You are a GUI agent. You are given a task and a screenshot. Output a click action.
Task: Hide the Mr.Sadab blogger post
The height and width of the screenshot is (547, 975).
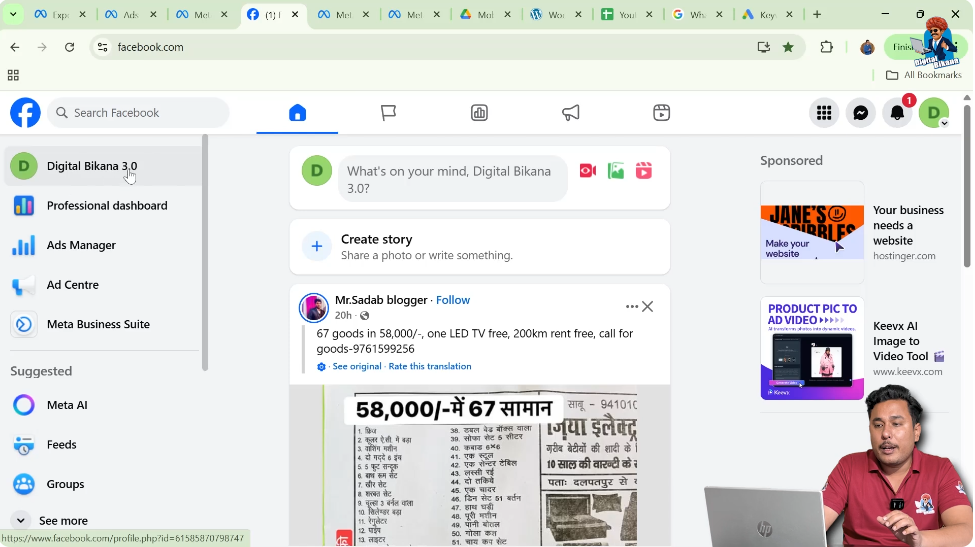click(x=648, y=306)
